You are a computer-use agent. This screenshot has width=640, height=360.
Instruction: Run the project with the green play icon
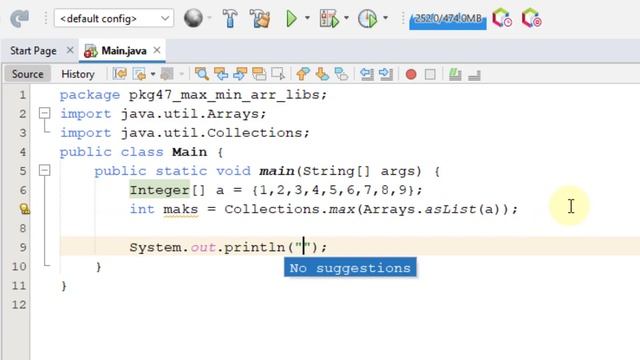291,18
